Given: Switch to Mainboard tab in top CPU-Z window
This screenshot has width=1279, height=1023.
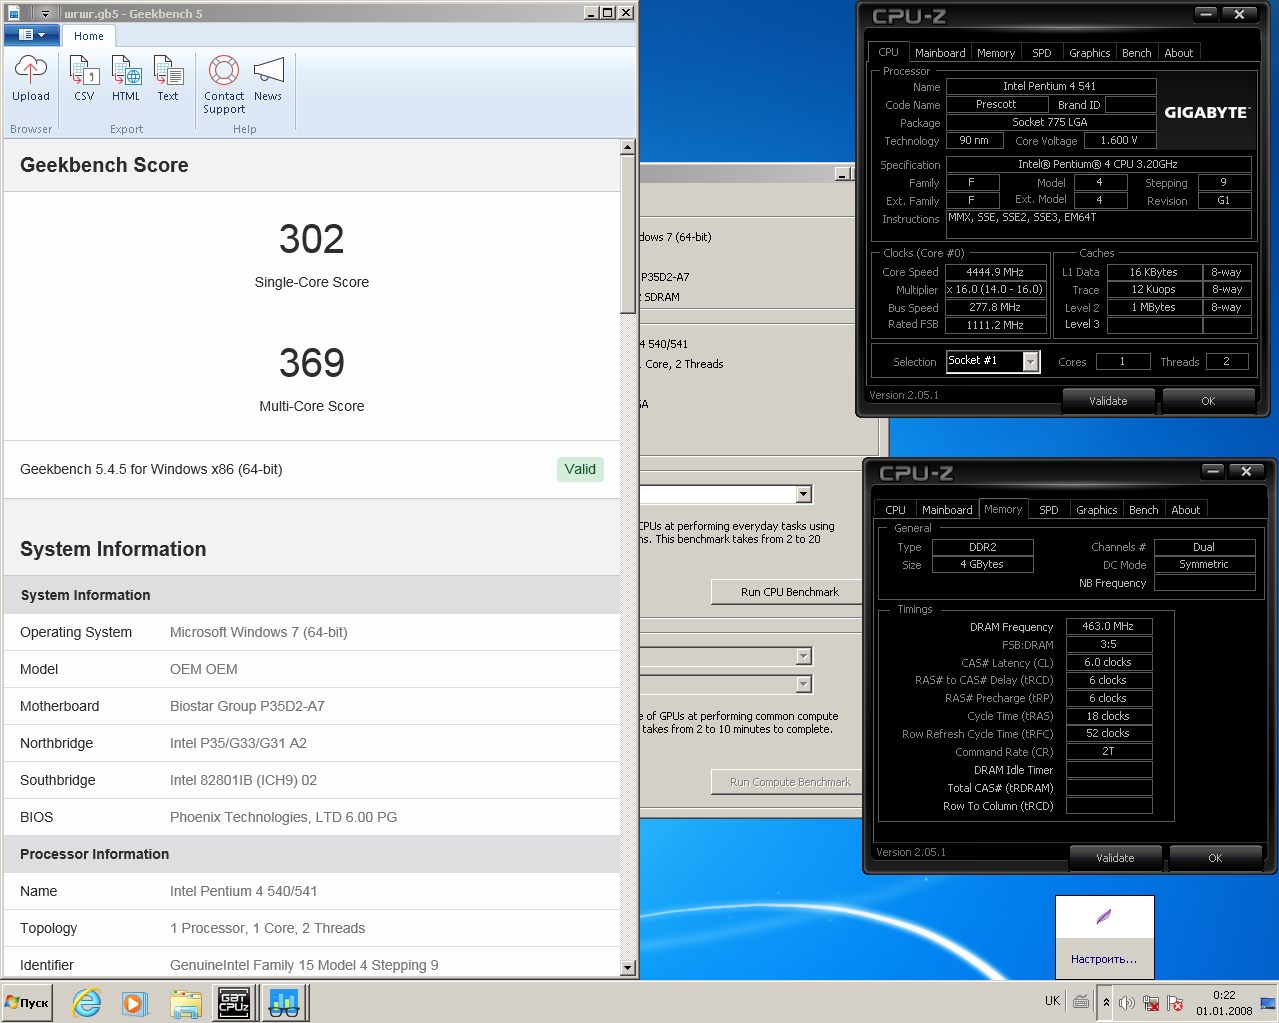Looking at the screenshot, I should [940, 53].
